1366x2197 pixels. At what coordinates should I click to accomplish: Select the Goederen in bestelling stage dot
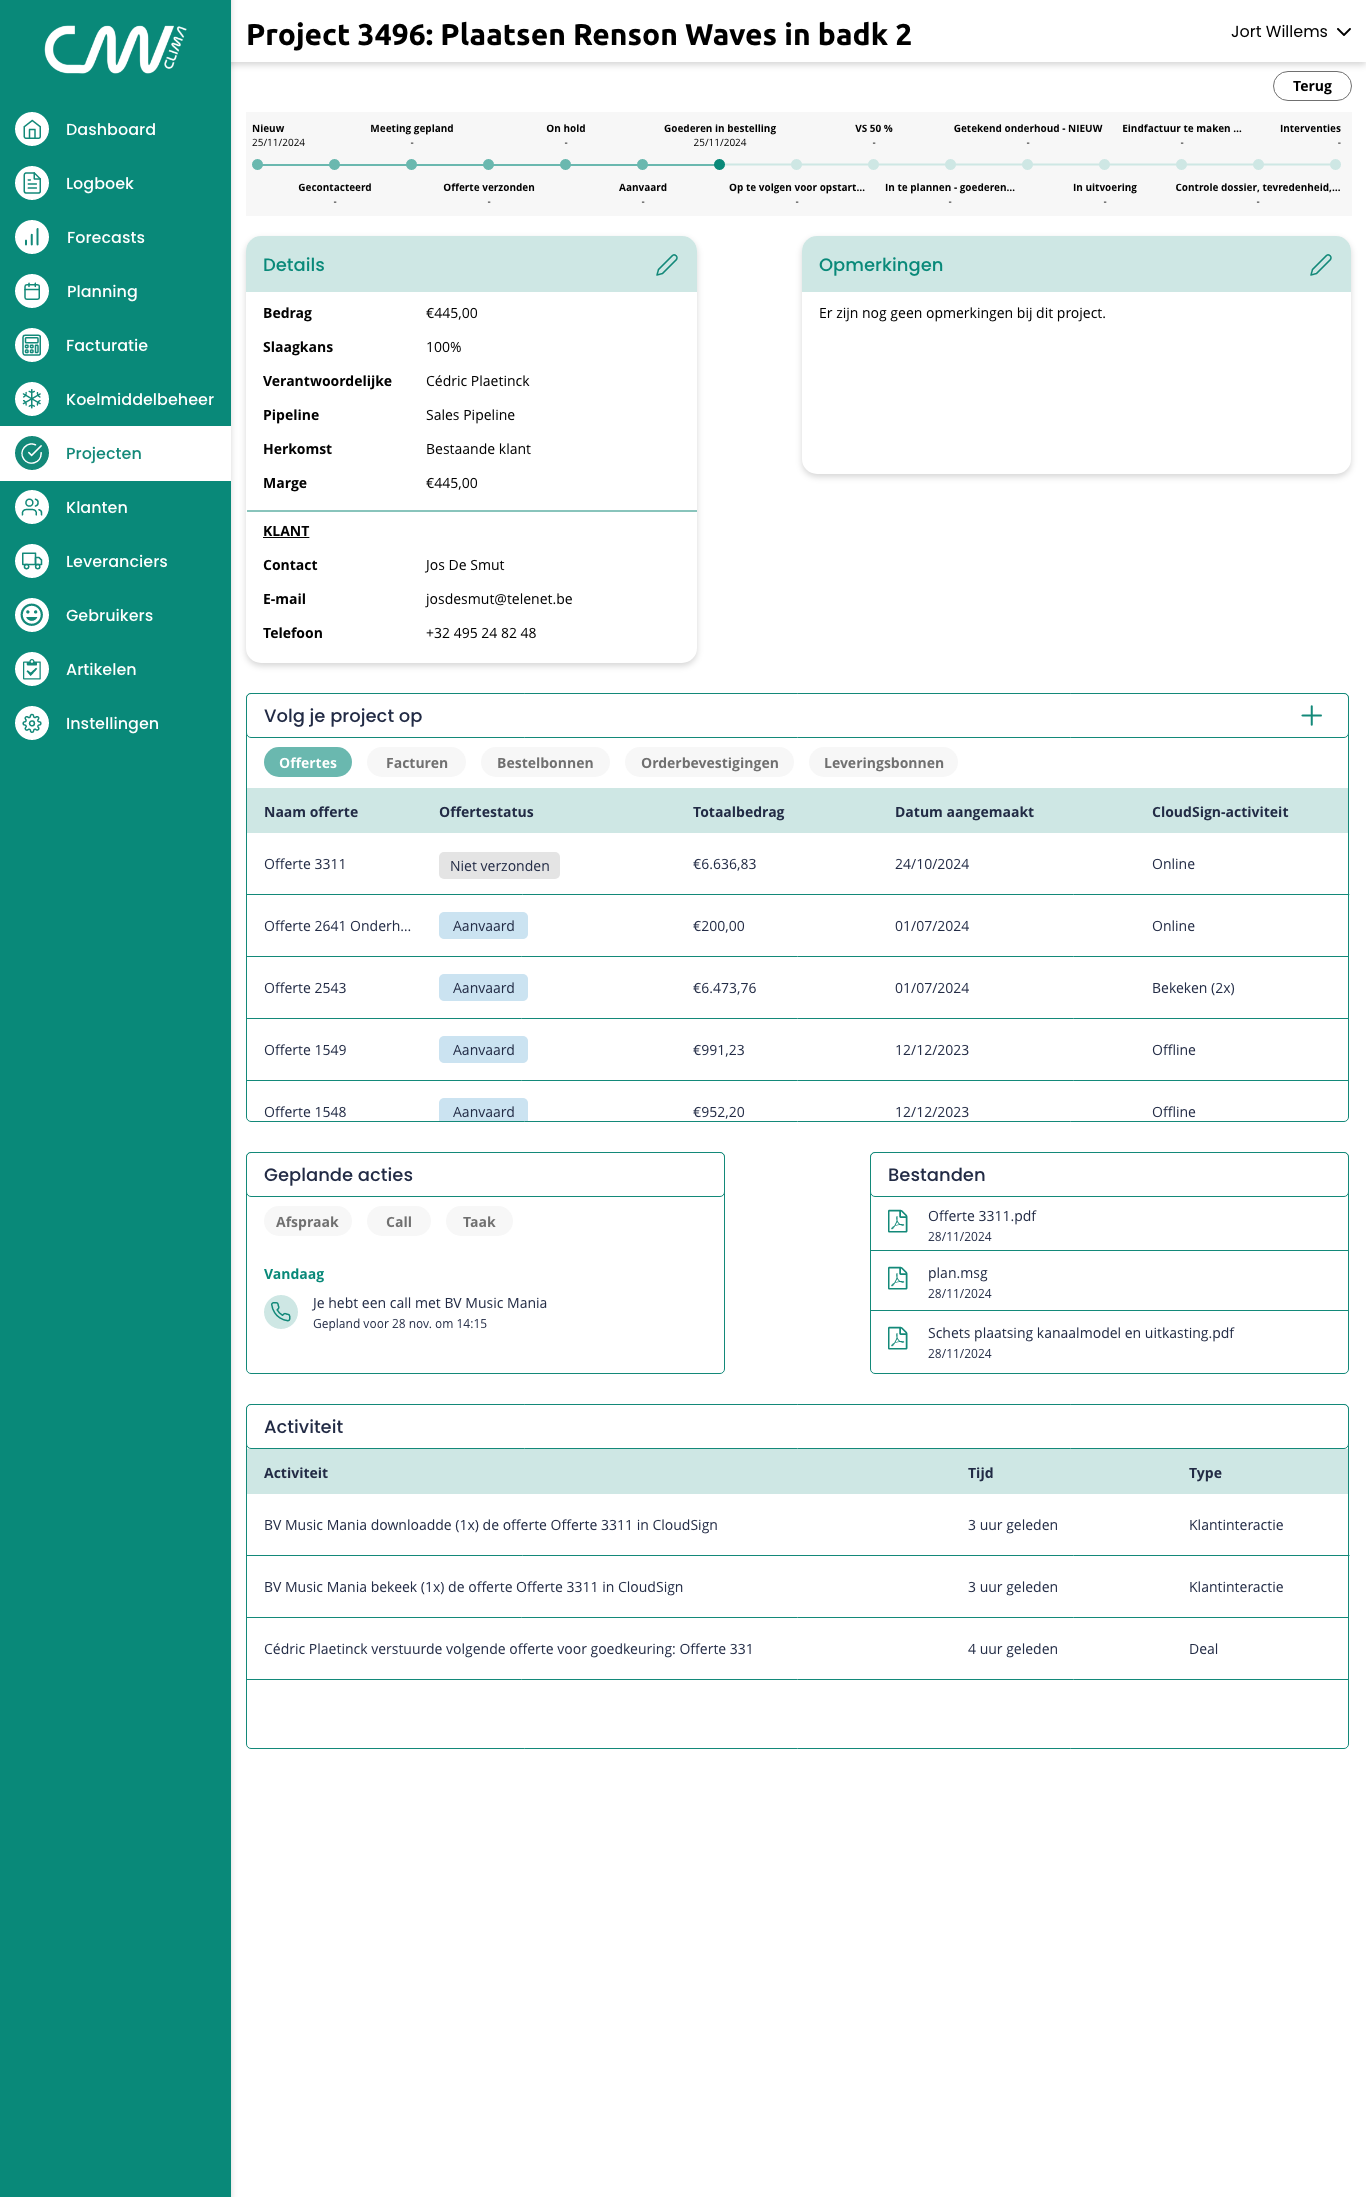[x=719, y=164]
